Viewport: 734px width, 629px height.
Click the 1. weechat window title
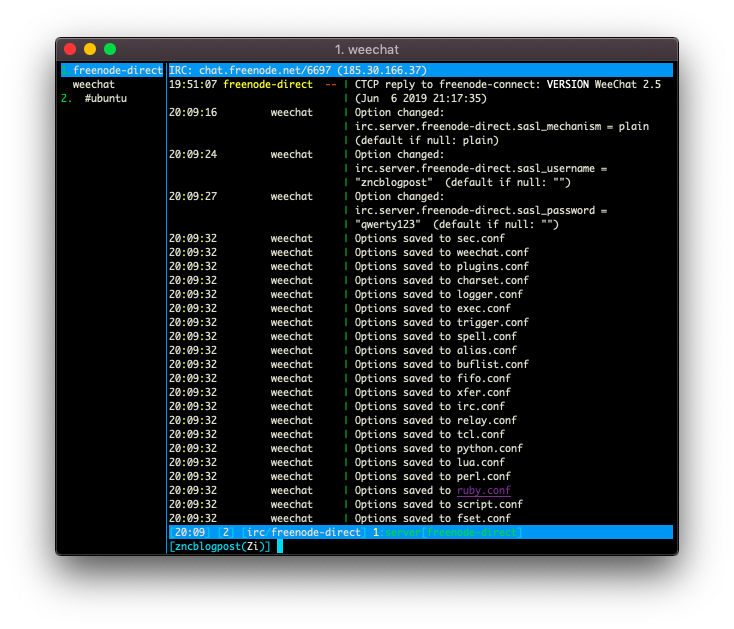[367, 50]
